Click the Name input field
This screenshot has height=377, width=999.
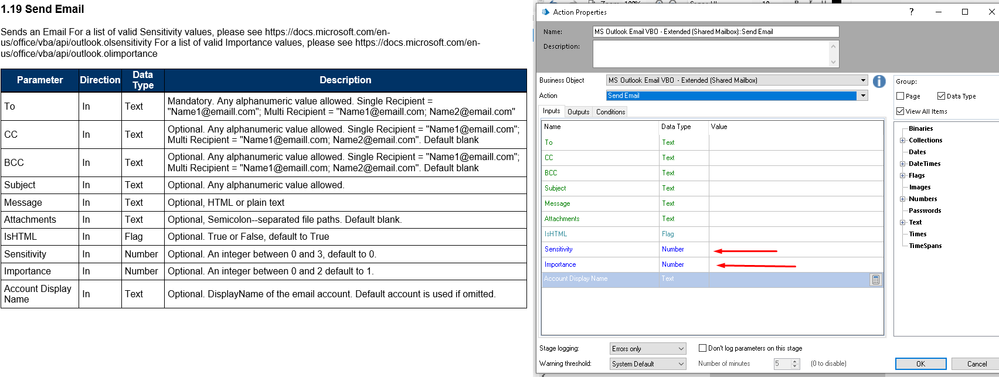click(x=715, y=32)
